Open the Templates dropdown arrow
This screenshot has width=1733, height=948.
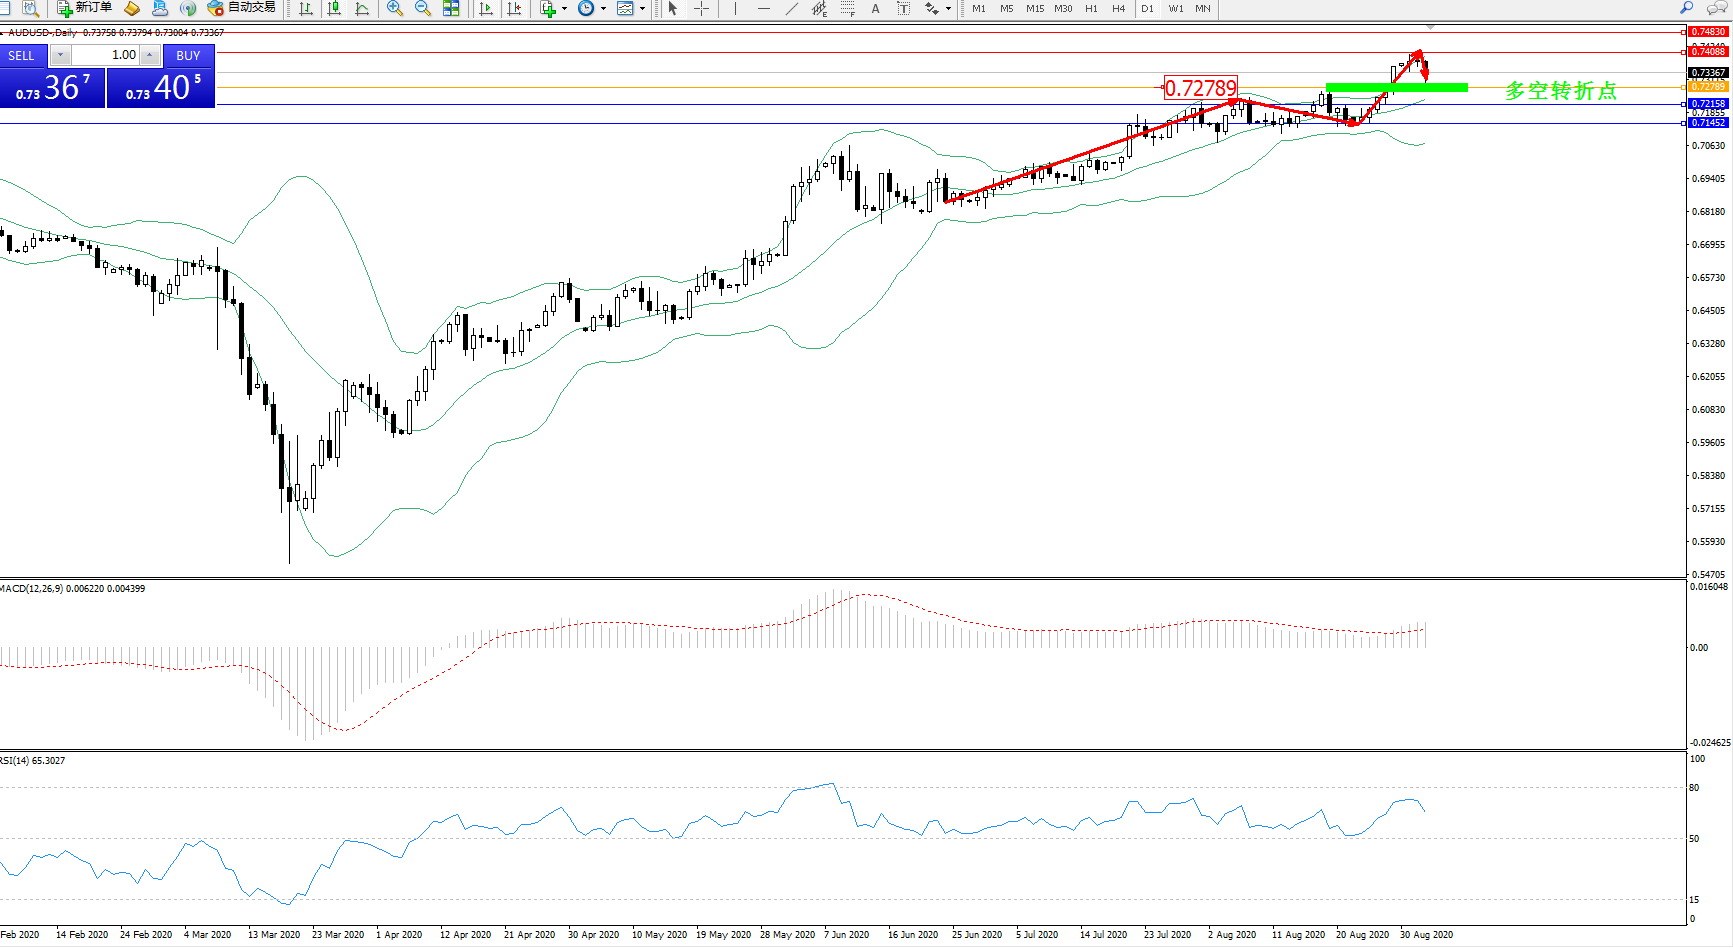tap(642, 8)
